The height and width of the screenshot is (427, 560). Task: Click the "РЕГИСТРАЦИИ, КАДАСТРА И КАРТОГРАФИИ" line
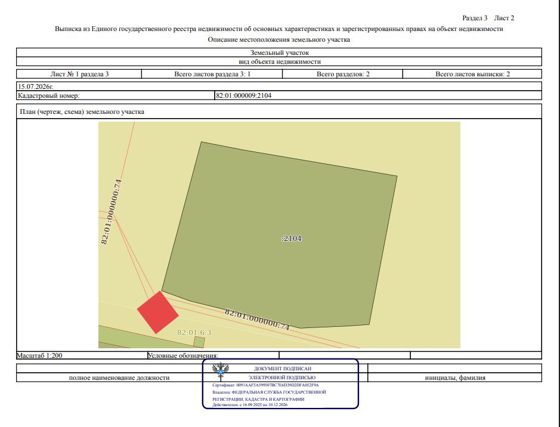(x=258, y=399)
